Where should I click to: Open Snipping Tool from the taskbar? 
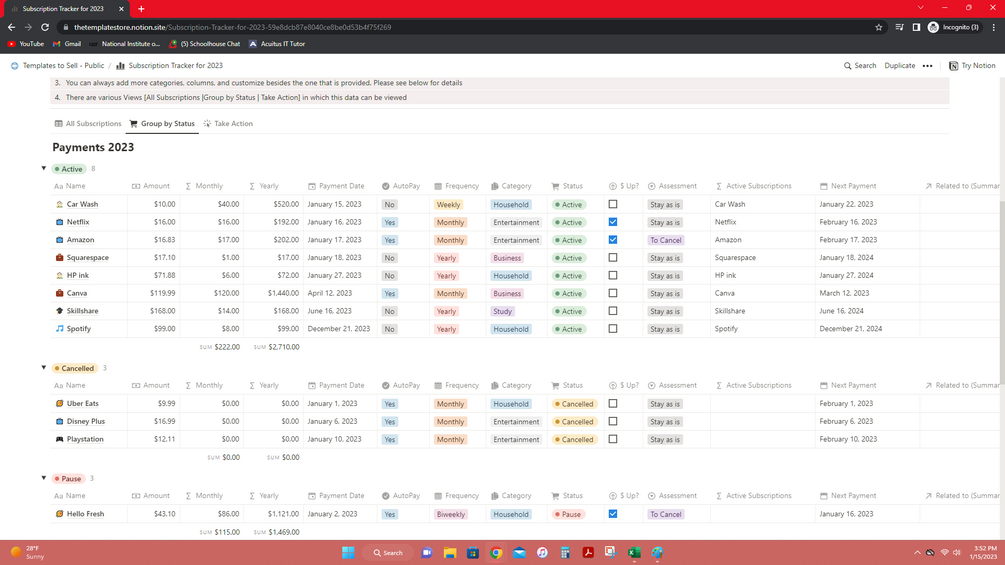point(610,553)
